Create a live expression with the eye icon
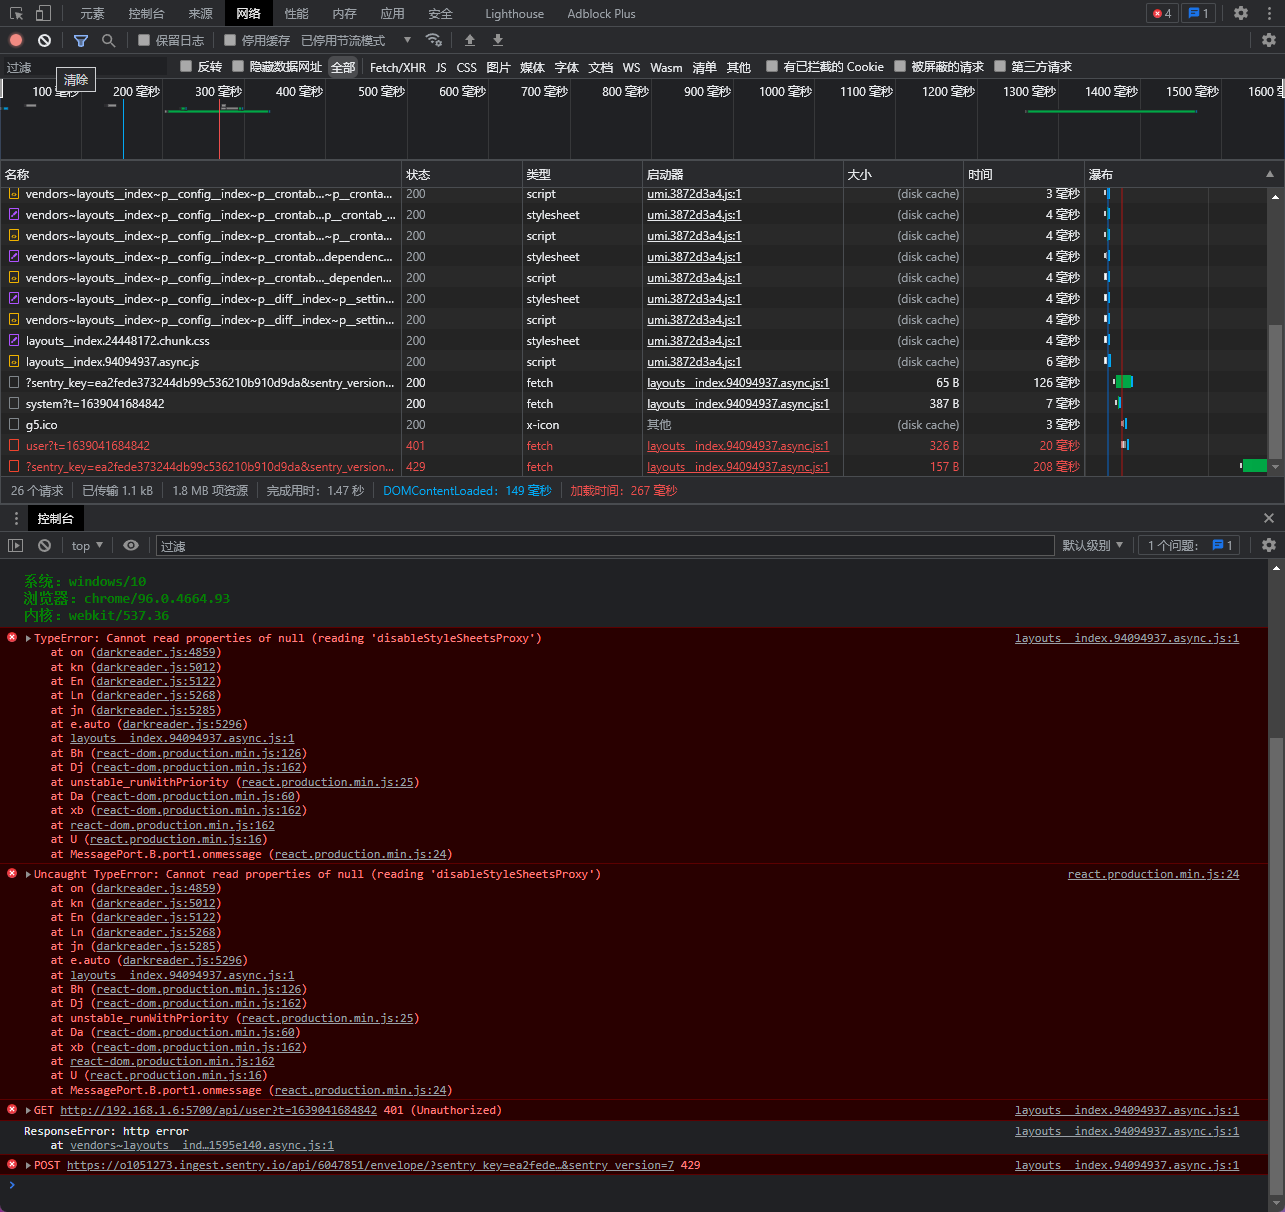The image size is (1285, 1212). click(x=131, y=545)
